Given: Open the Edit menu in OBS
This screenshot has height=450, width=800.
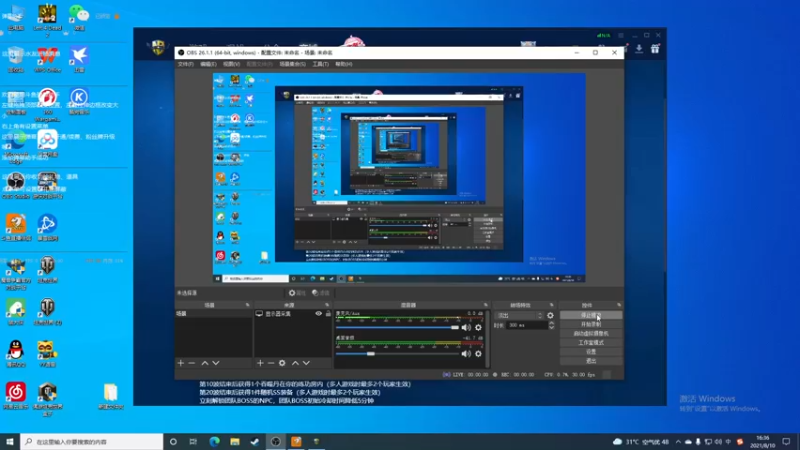Looking at the screenshot, I should 208,64.
